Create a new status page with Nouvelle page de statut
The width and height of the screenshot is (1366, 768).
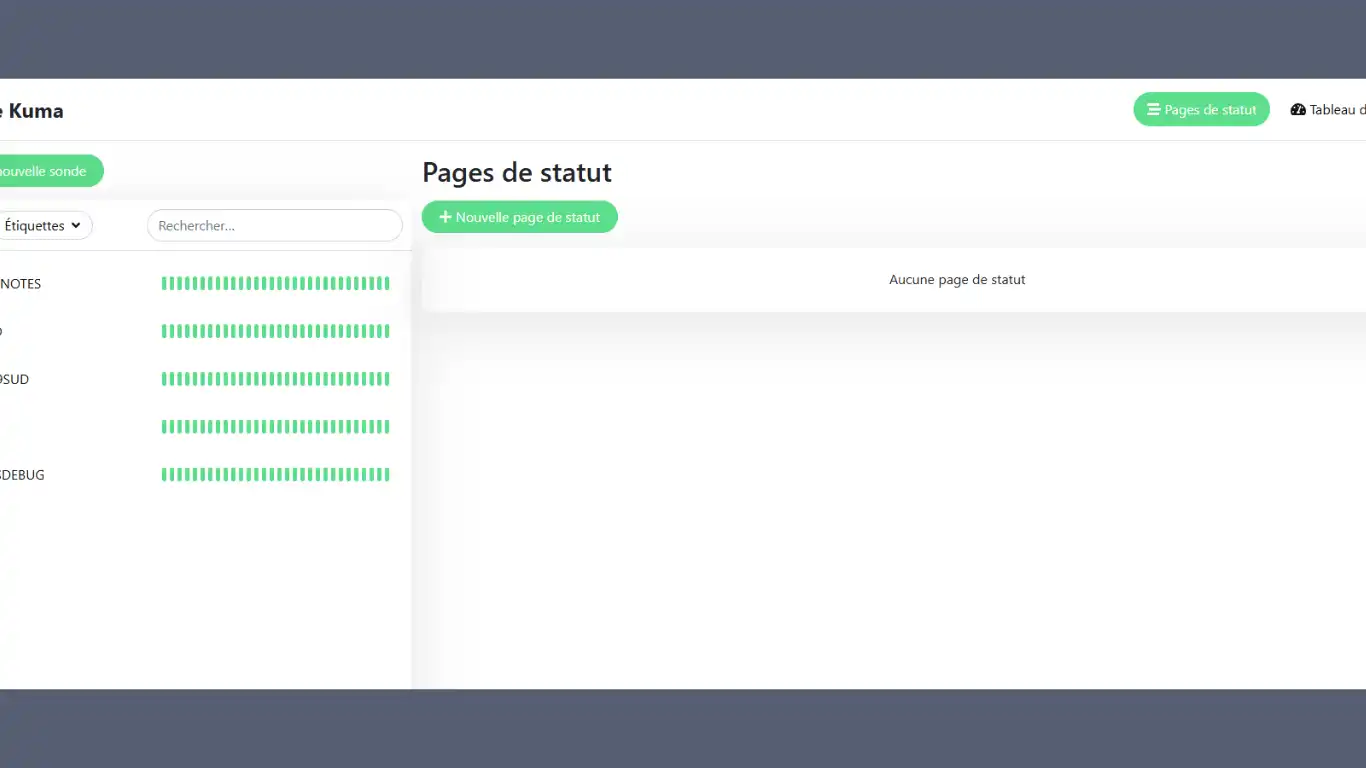tap(519, 217)
